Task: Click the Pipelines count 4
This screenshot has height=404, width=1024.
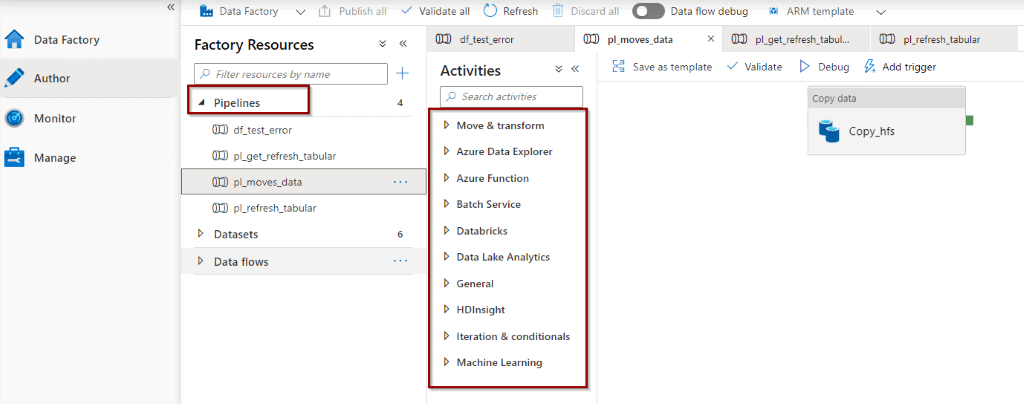Action: (400, 103)
